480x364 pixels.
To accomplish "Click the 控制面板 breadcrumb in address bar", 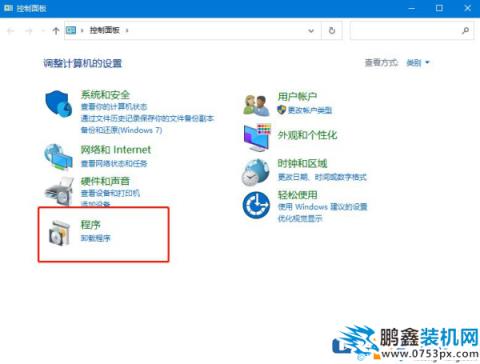I will click(x=105, y=30).
